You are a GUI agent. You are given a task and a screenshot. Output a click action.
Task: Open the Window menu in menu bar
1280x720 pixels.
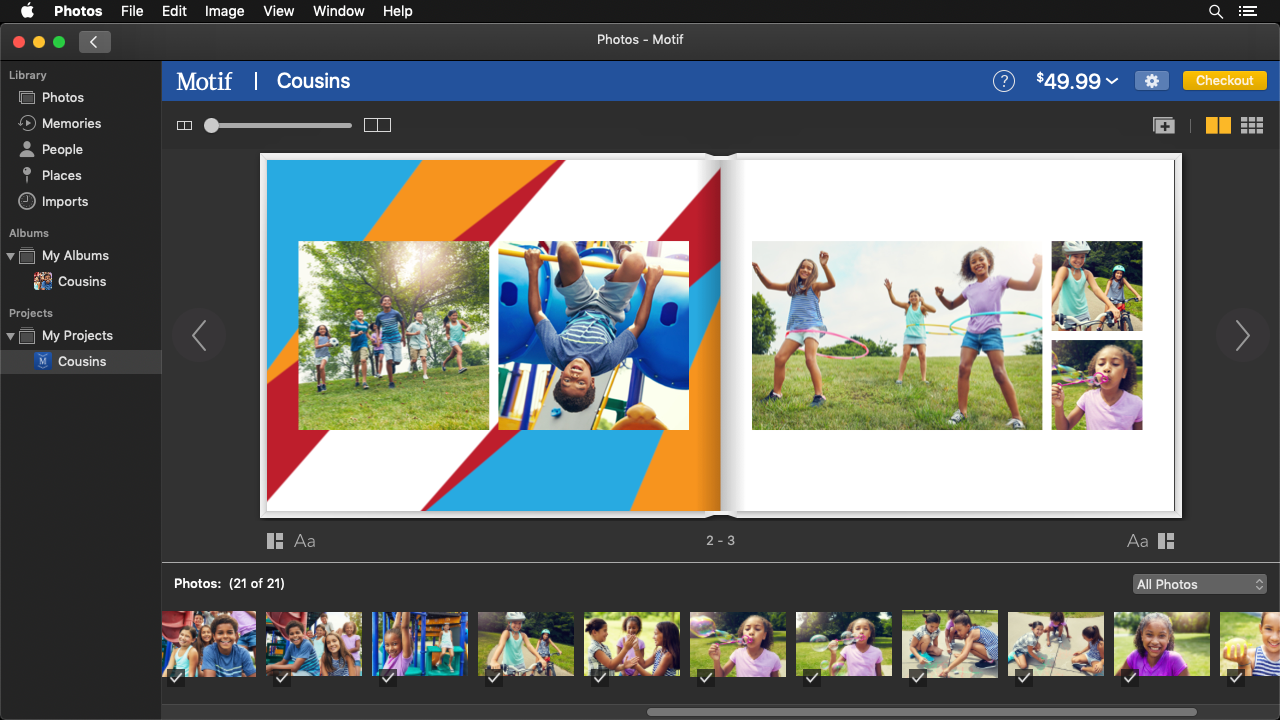(338, 11)
